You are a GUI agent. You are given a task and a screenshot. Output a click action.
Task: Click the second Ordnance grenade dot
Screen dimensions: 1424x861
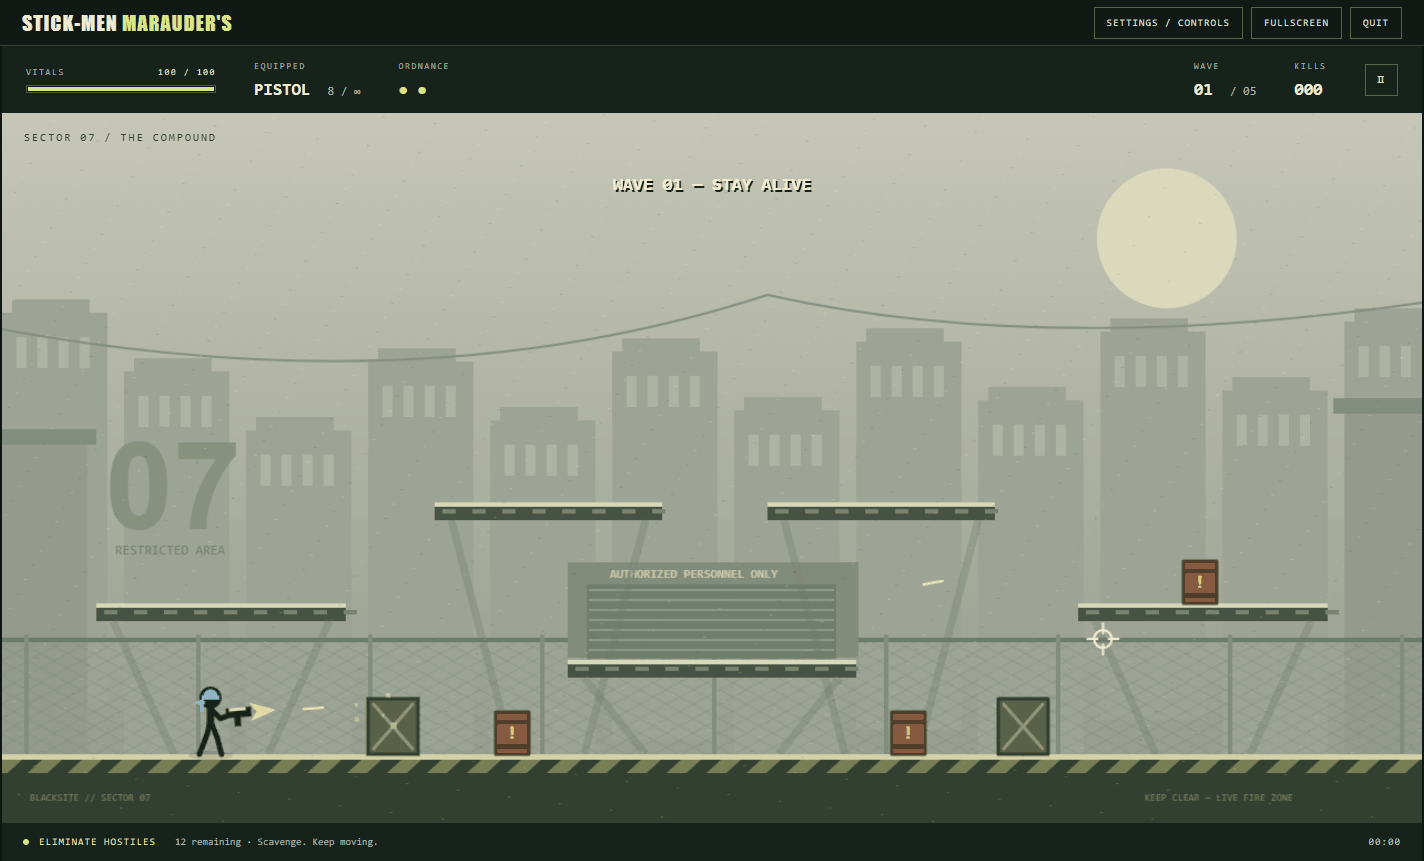[422, 90]
